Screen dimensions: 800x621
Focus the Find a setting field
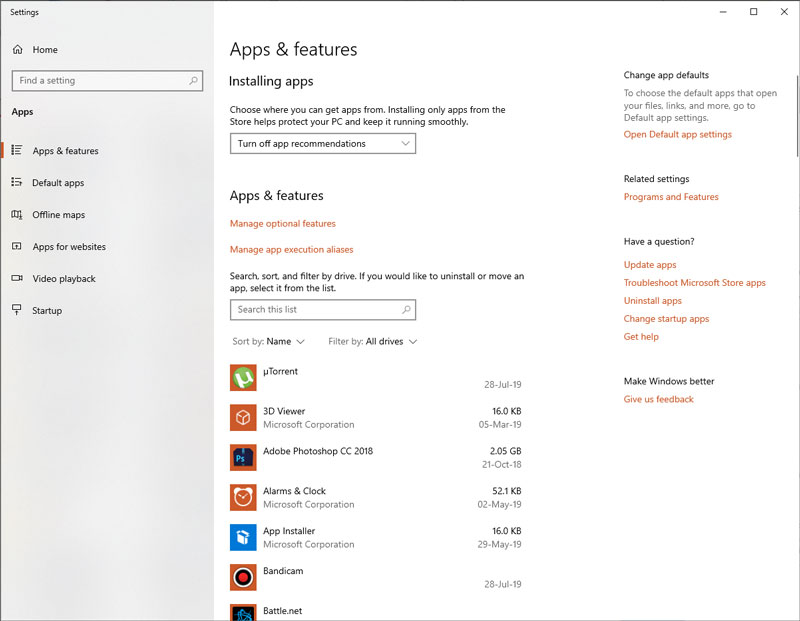[x=107, y=81]
